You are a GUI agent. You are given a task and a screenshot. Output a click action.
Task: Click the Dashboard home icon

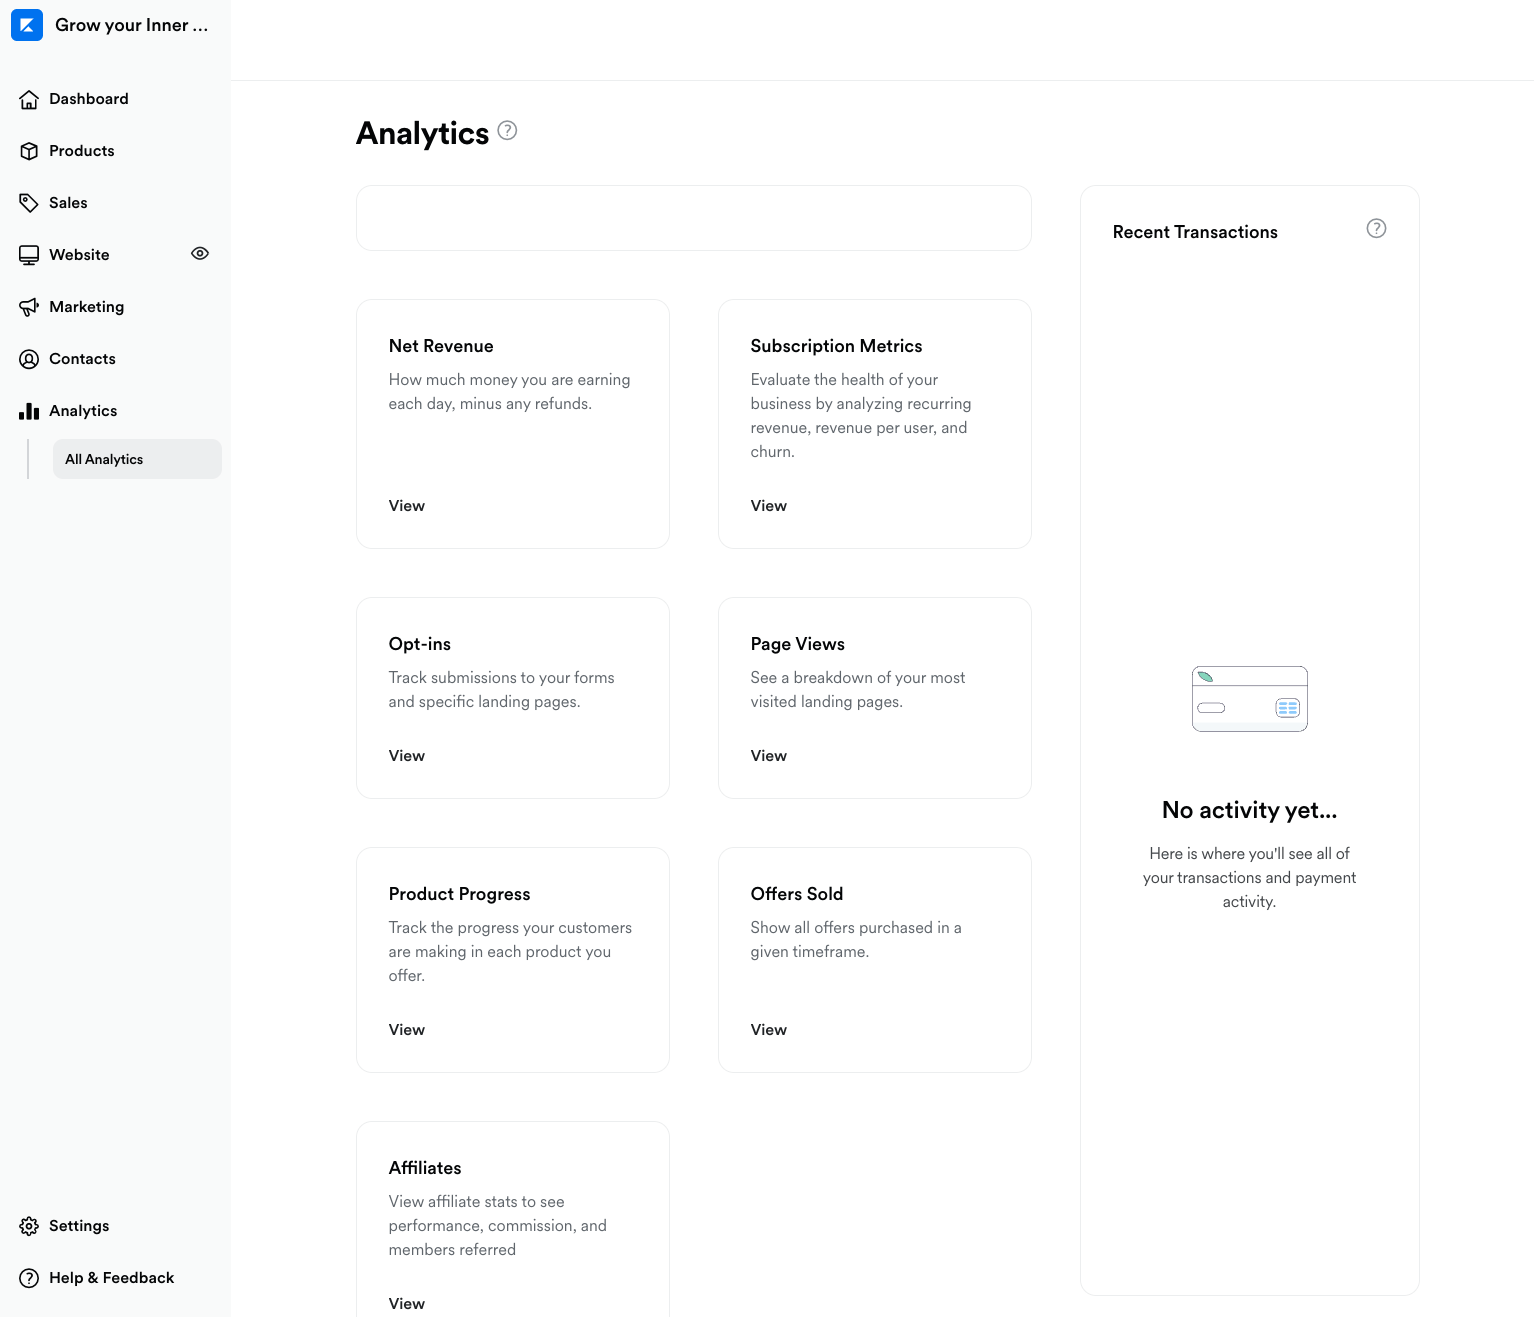[29, 99]
